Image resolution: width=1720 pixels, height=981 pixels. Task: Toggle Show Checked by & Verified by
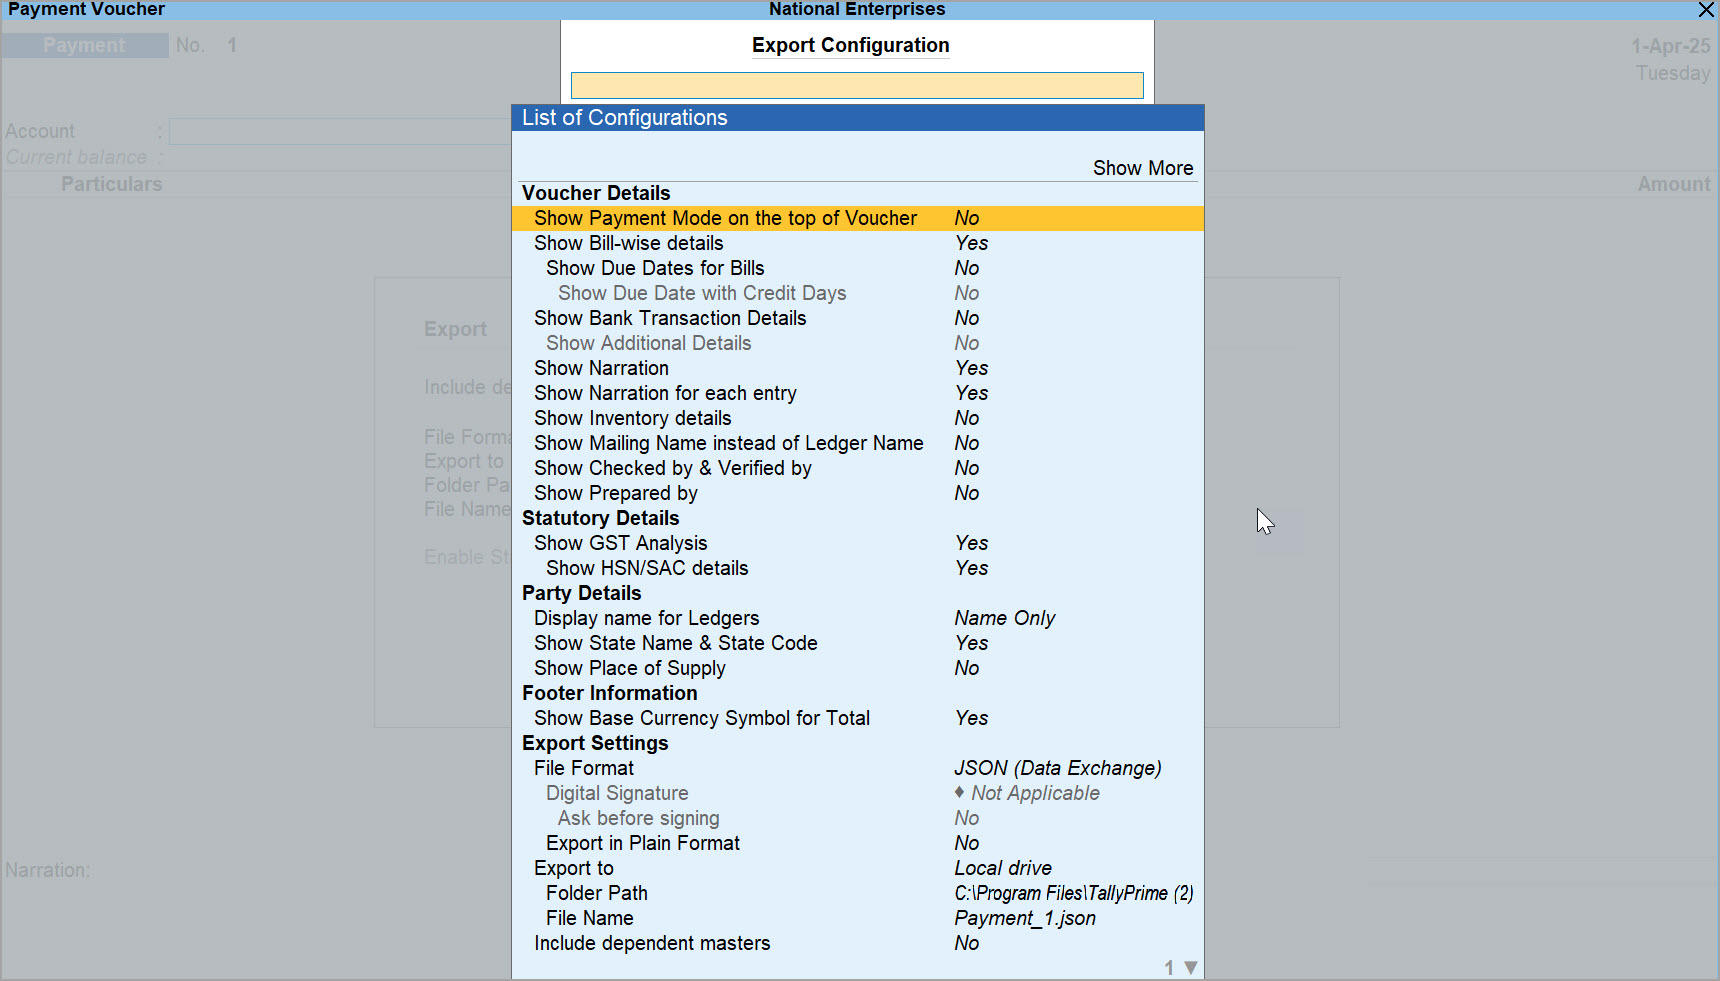click(672, 468)
